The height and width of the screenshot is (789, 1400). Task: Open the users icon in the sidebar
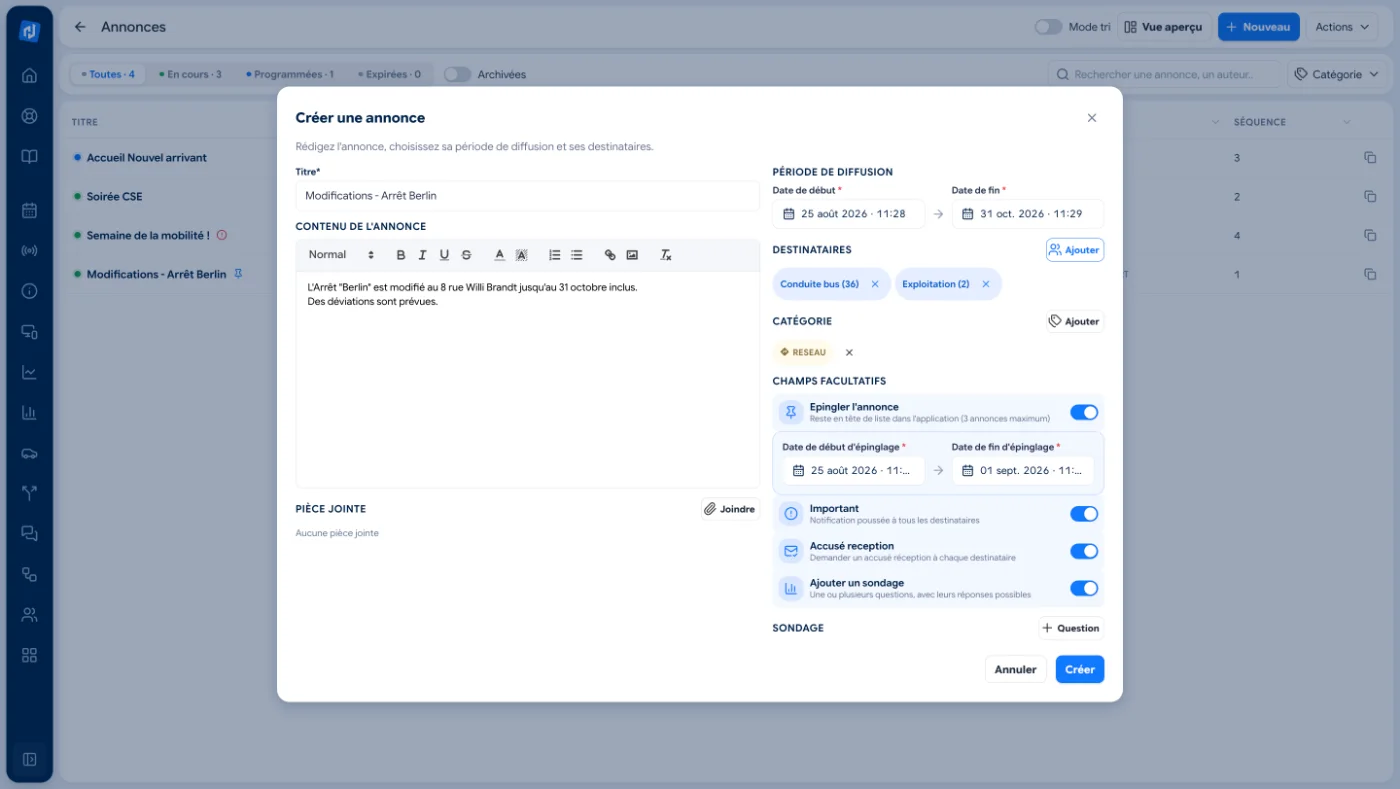[29, 615]
